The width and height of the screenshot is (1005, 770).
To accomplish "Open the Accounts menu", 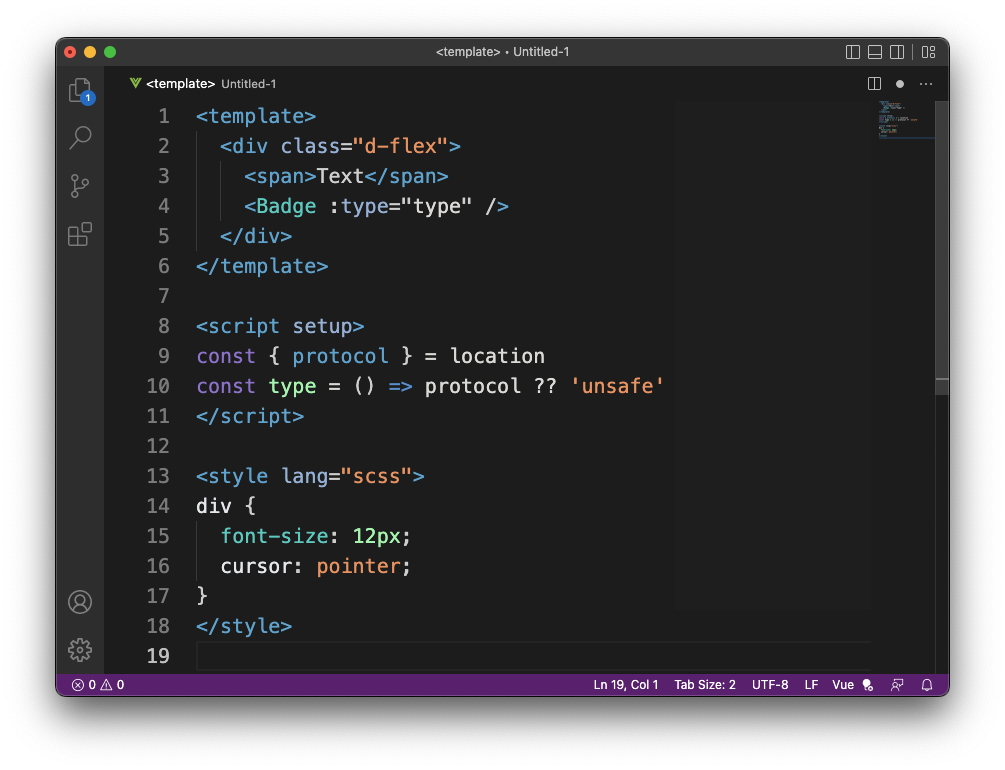I will 80,602.
